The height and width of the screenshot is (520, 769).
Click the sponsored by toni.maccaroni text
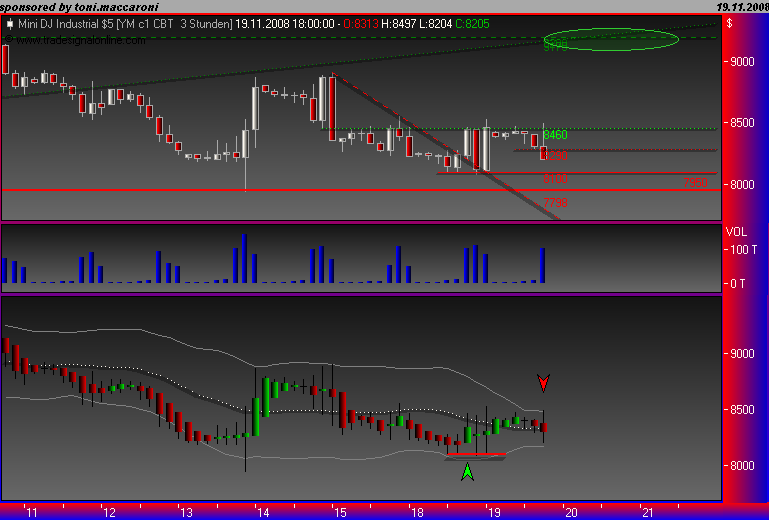pyautogui.click(x=79, y=7)
